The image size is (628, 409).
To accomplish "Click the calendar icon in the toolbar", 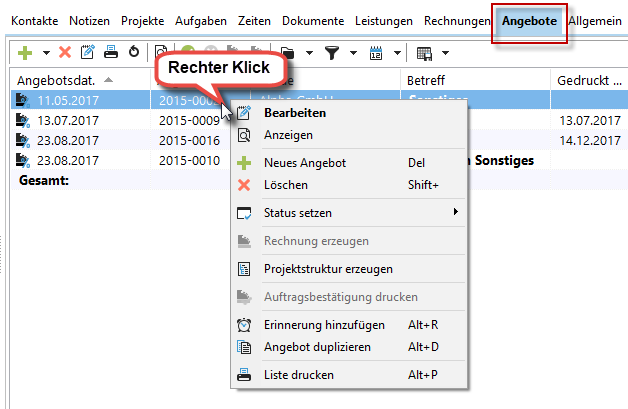I will pyautogui.click(x=377, y=52).
